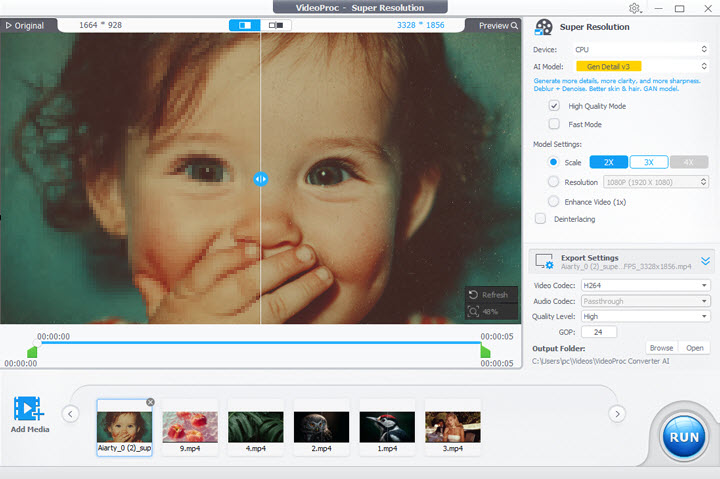
Task: Click the 1664 * 928 original resolution text
Action: [101, 25]
